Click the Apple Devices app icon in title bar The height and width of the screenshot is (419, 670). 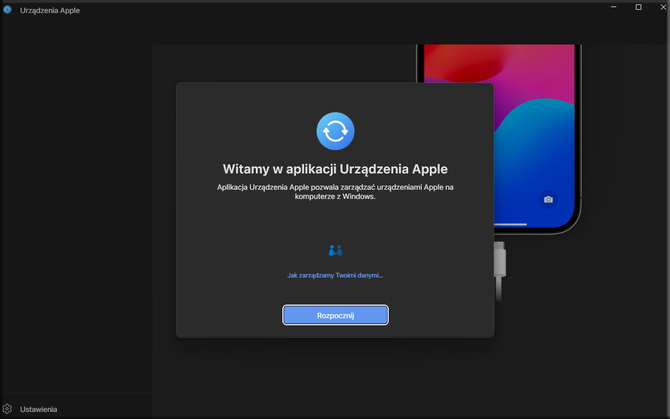pyautogui.click(x=7, y=10)
